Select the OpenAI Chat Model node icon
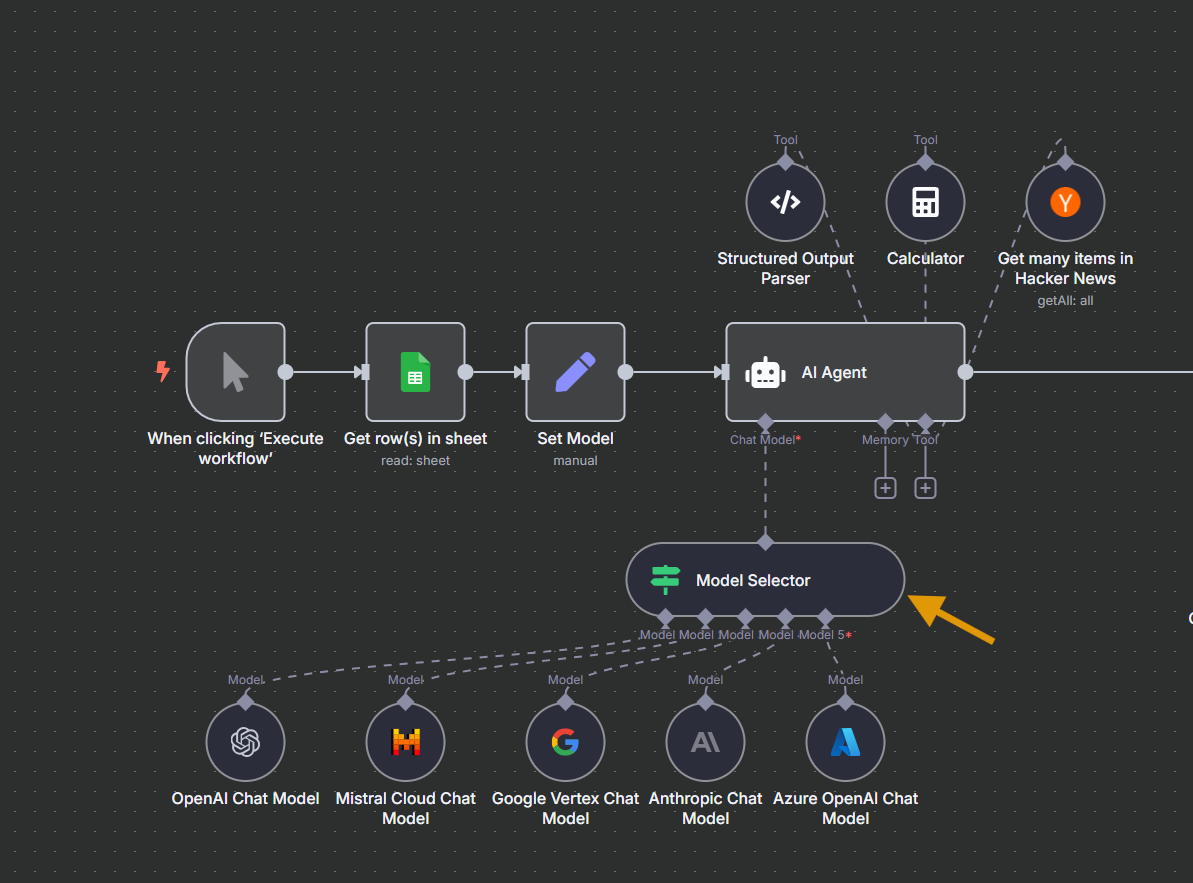The height and width of the screenshot is (883, 1193). (x=245, y=741)
